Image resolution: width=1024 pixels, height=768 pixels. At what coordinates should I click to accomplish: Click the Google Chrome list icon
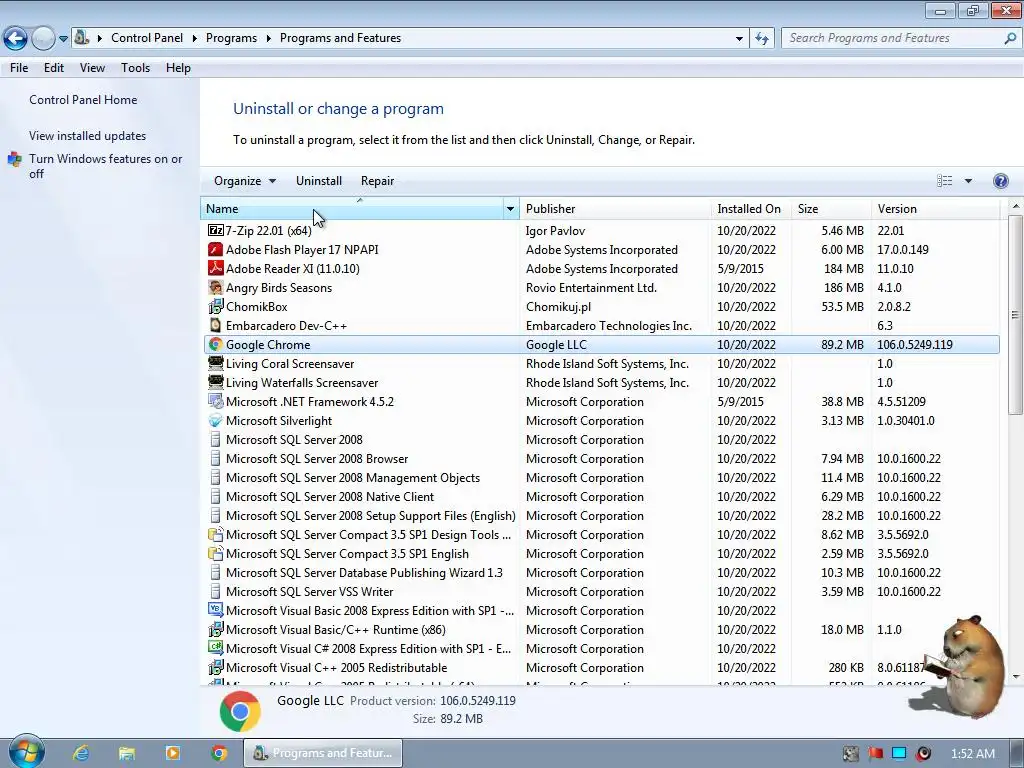tap(216, 344)
